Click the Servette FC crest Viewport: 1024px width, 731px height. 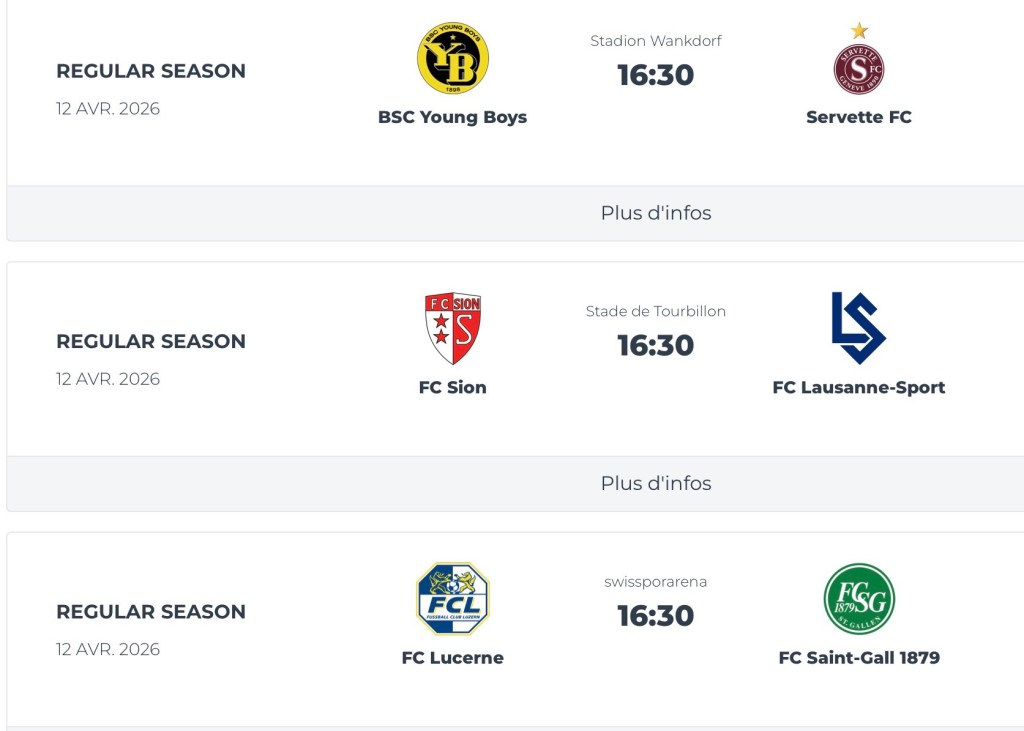pyautogui.click(x=859, y=67)
